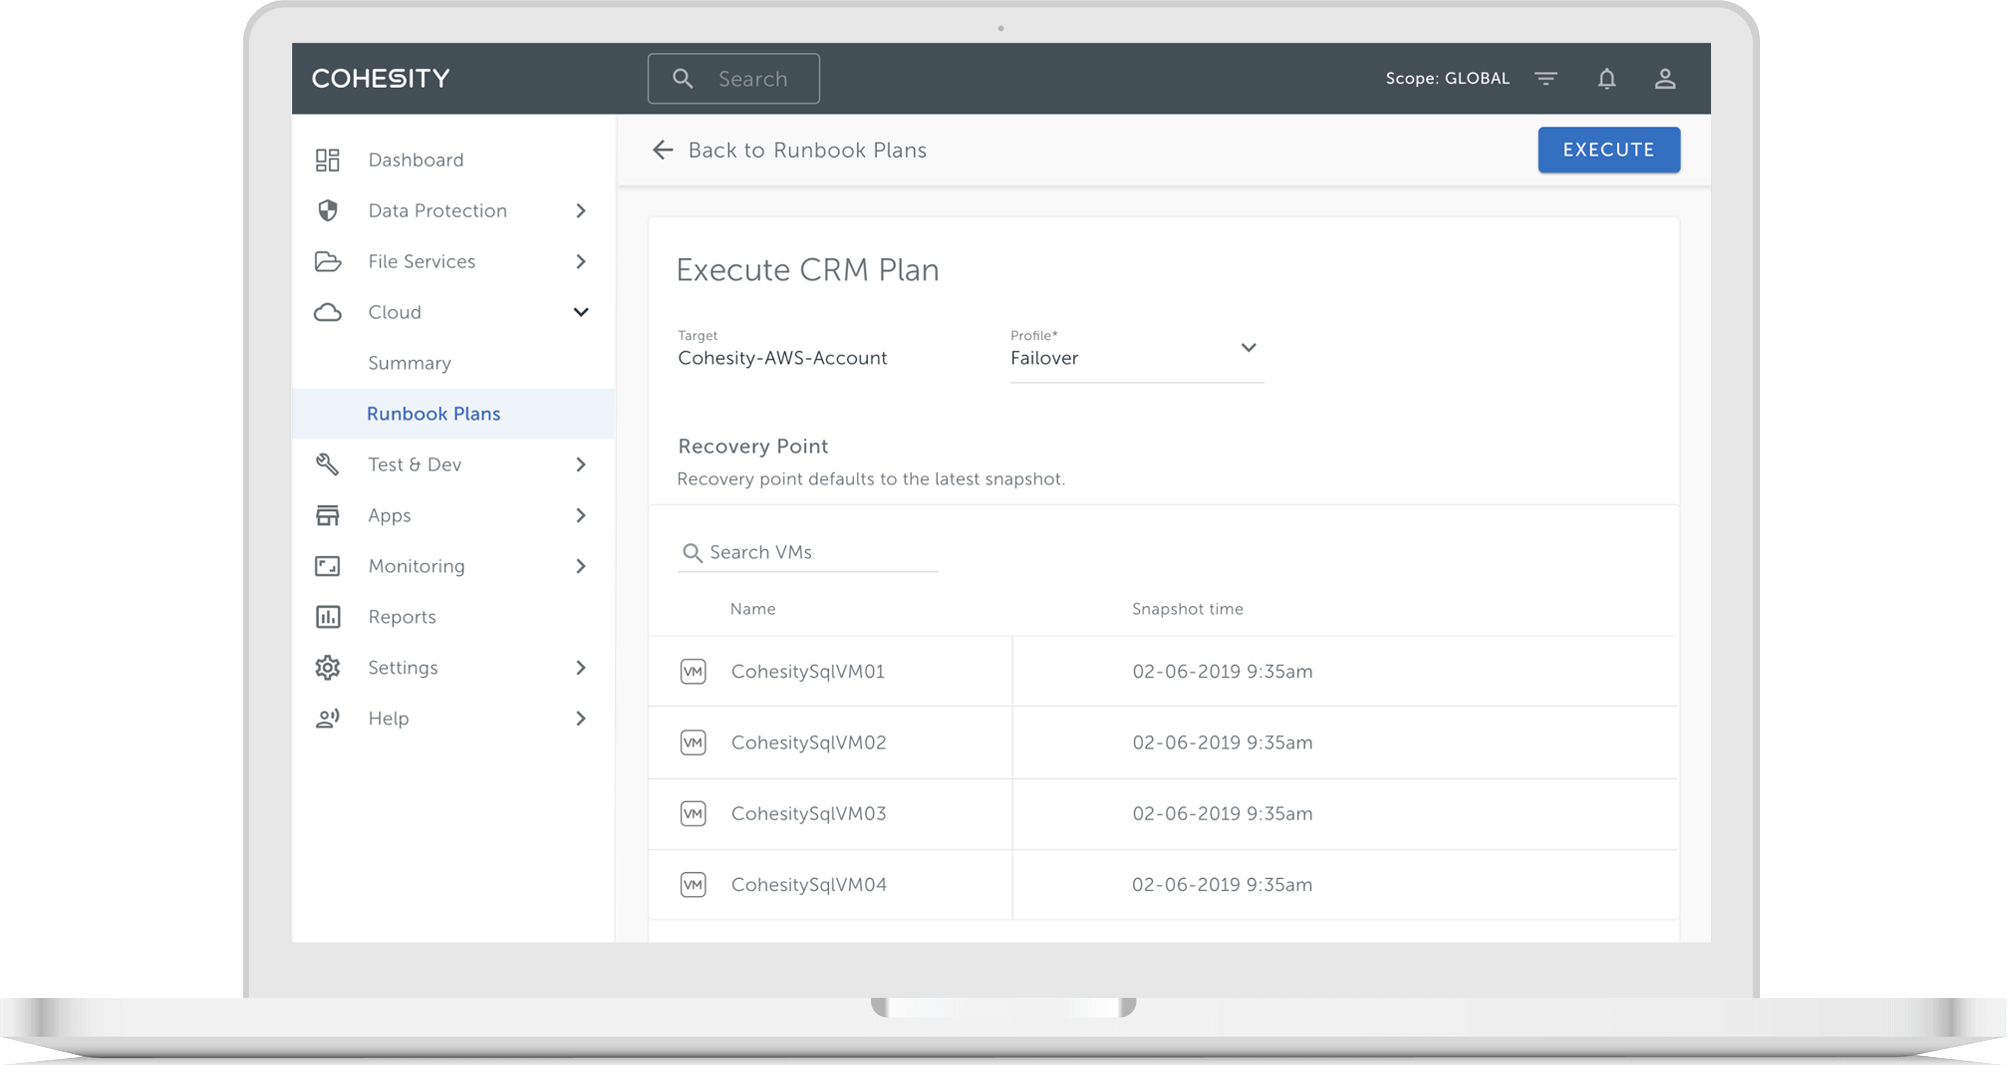Click the Snapshot time column header
2007x1065 pixels.
(1187, 609)
